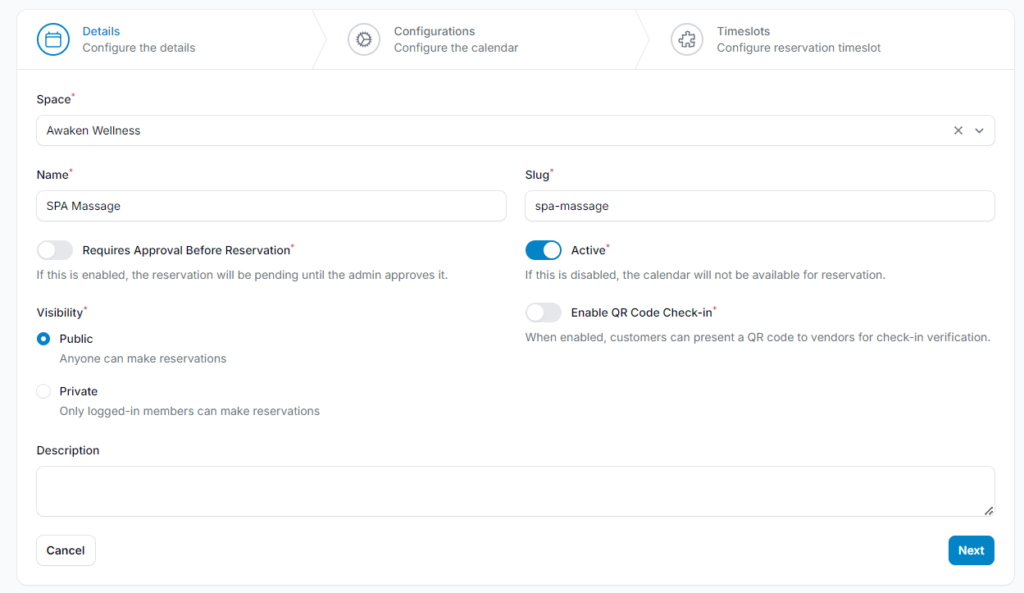Screen dimensions: 1024x593
Task: Expand the Awaken Wellness space selector
Action: pos(515,131)
